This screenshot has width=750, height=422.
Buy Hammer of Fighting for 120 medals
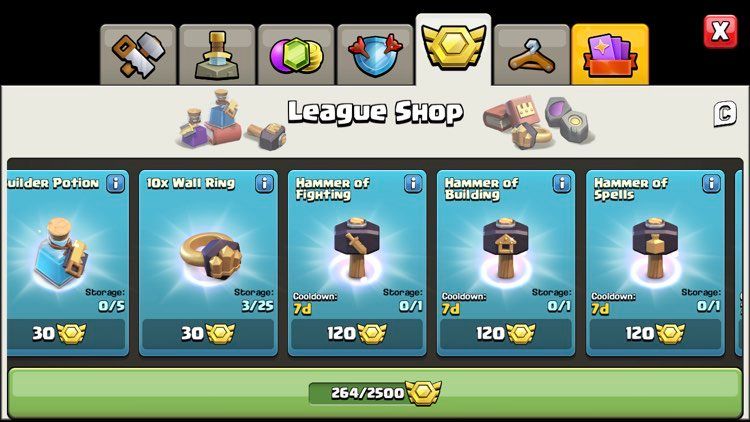pyautogui.click(x=357, y=333)
